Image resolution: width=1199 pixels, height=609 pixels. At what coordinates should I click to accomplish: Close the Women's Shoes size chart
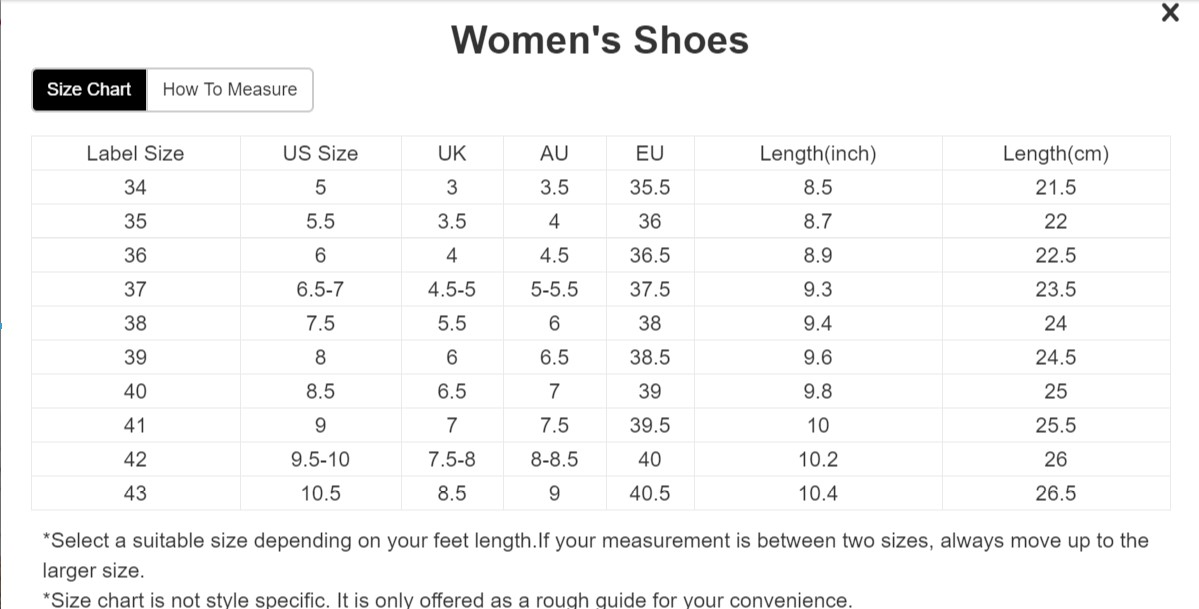pos(1169,14)
